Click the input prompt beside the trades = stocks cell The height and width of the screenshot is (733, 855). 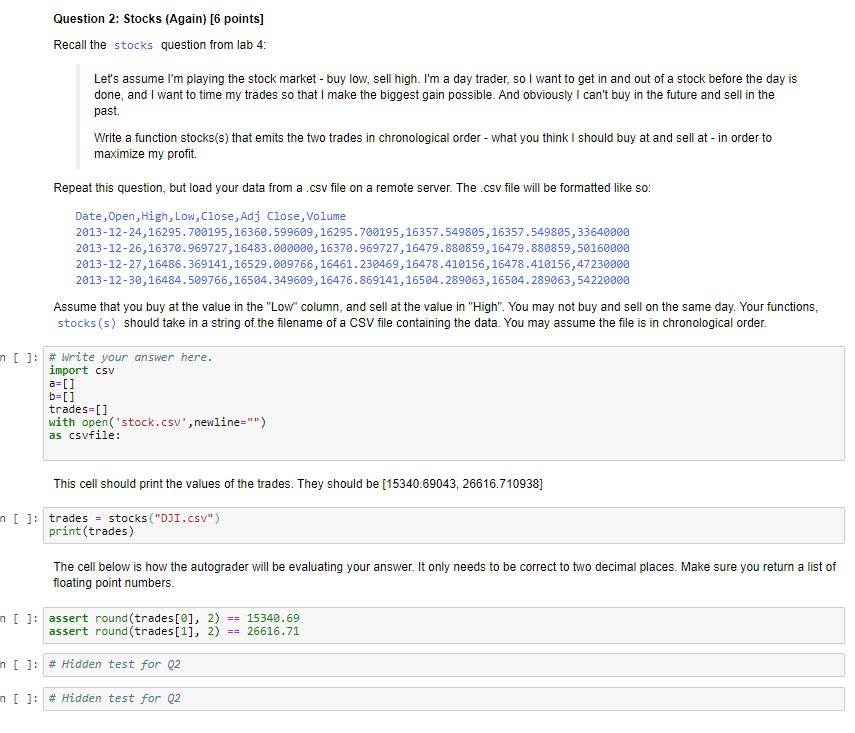[20, 519]
